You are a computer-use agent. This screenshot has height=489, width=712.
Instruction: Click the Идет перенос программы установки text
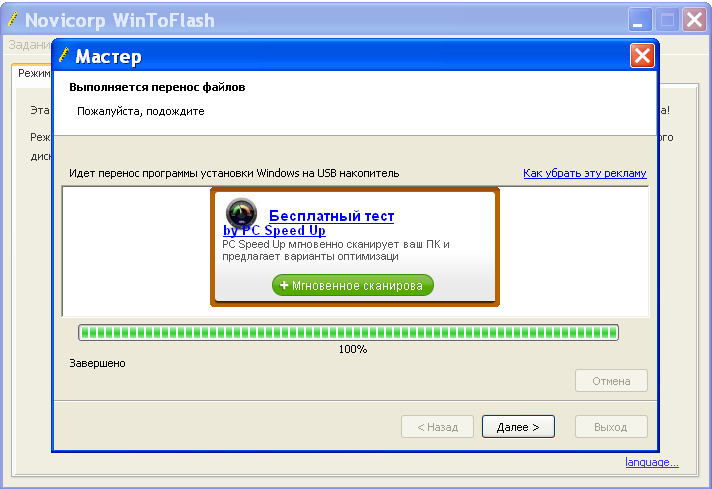coord(234,173)
